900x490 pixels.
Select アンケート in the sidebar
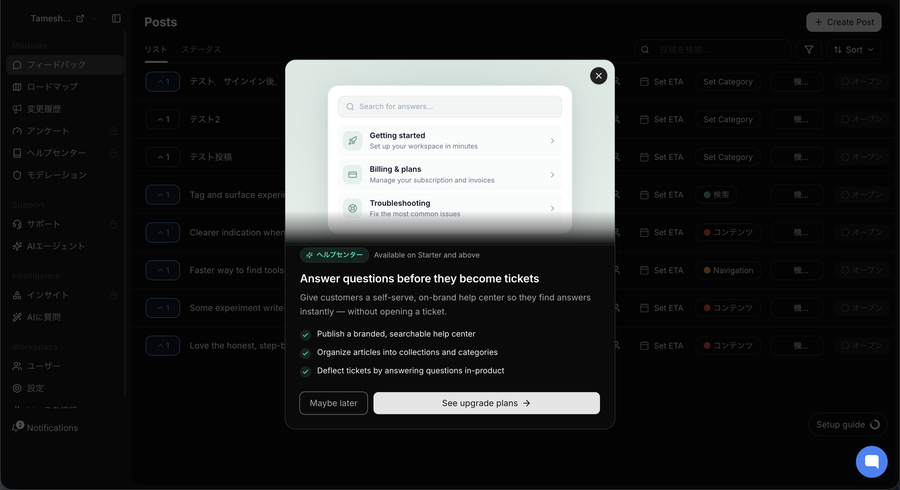click(x=65, y=131)
